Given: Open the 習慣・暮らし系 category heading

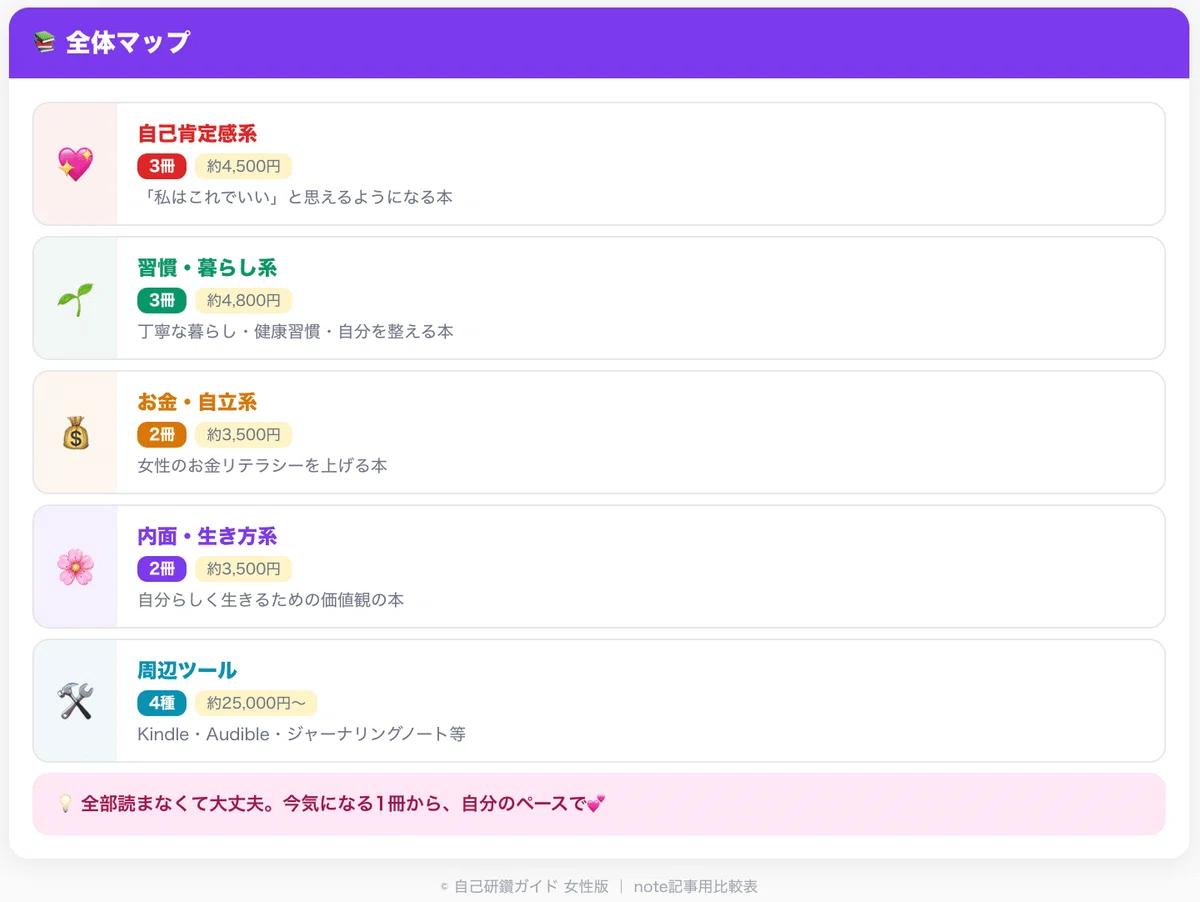Looking at the screenshot, I should 207,268.
